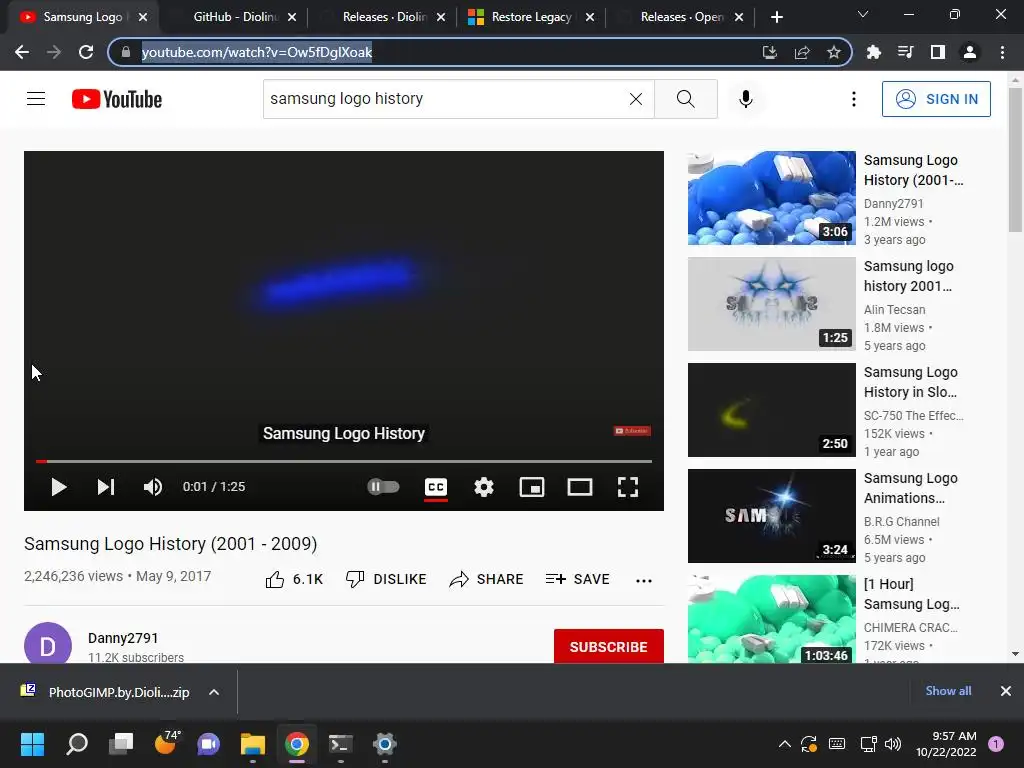Viewport: 1024px width, 768px height.
Task: Enable miniplayer mode
Action: [x=532, y=487]
